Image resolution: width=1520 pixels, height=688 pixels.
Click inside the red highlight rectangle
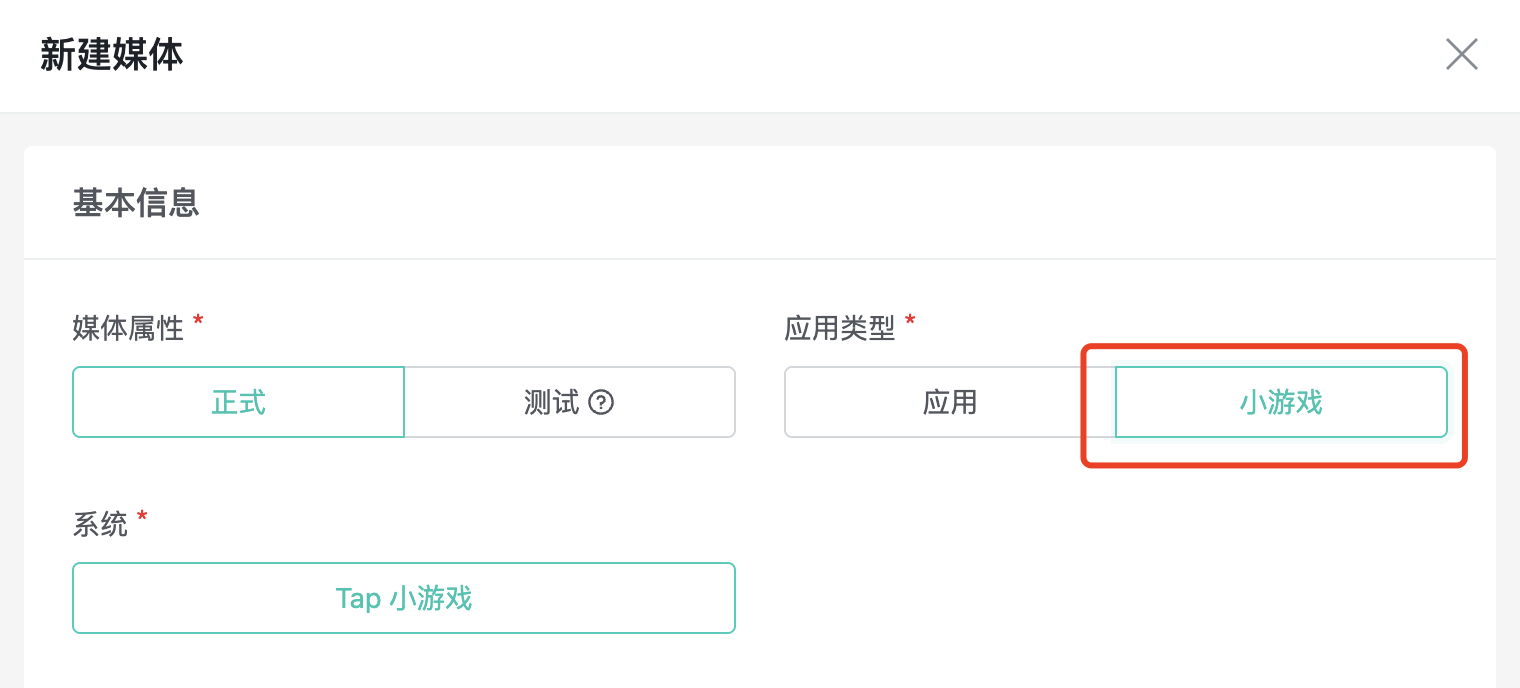pos(1275,402)
